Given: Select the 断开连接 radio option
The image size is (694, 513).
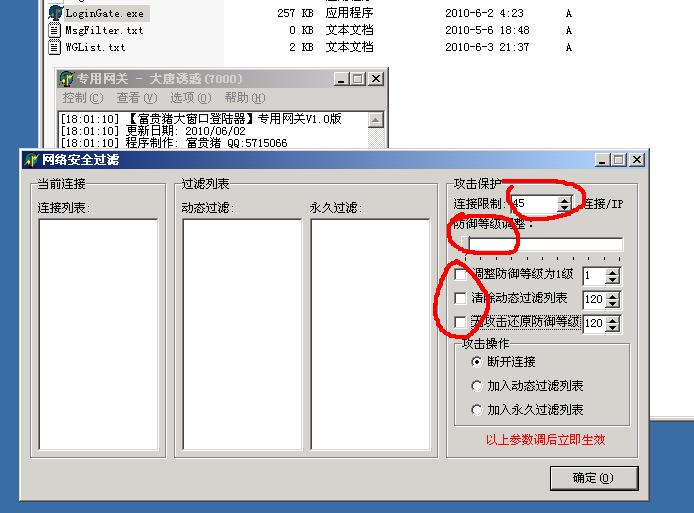Looking at the screenshot, I should point(477,361).
